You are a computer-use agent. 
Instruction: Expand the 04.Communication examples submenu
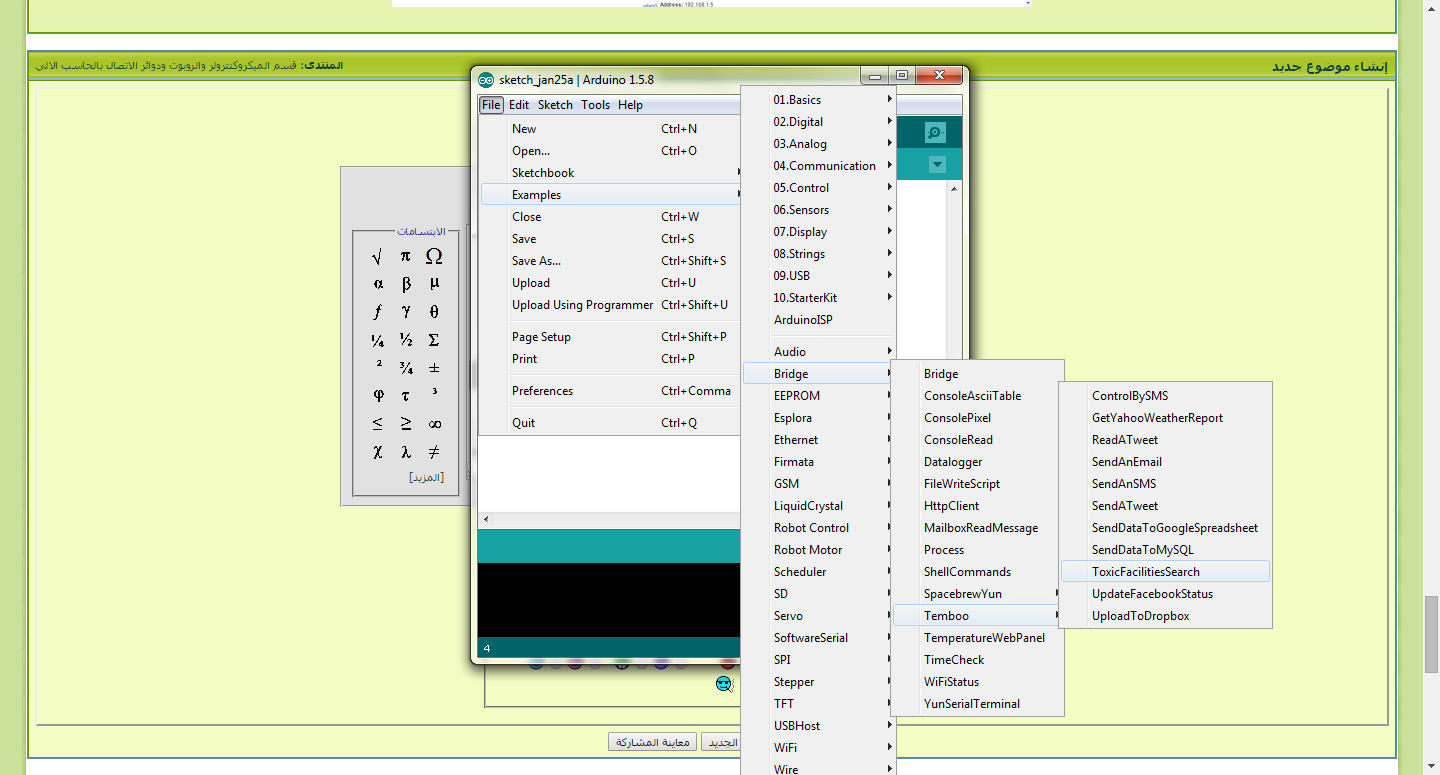[819, 166]
